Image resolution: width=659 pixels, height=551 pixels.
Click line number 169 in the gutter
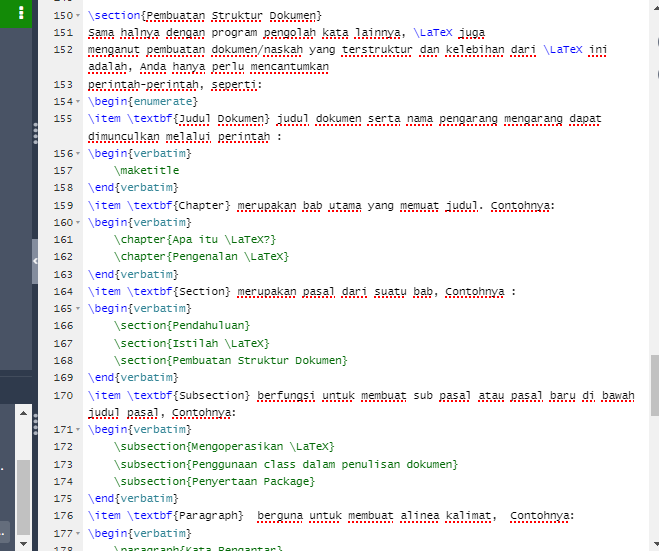(63, 377)
